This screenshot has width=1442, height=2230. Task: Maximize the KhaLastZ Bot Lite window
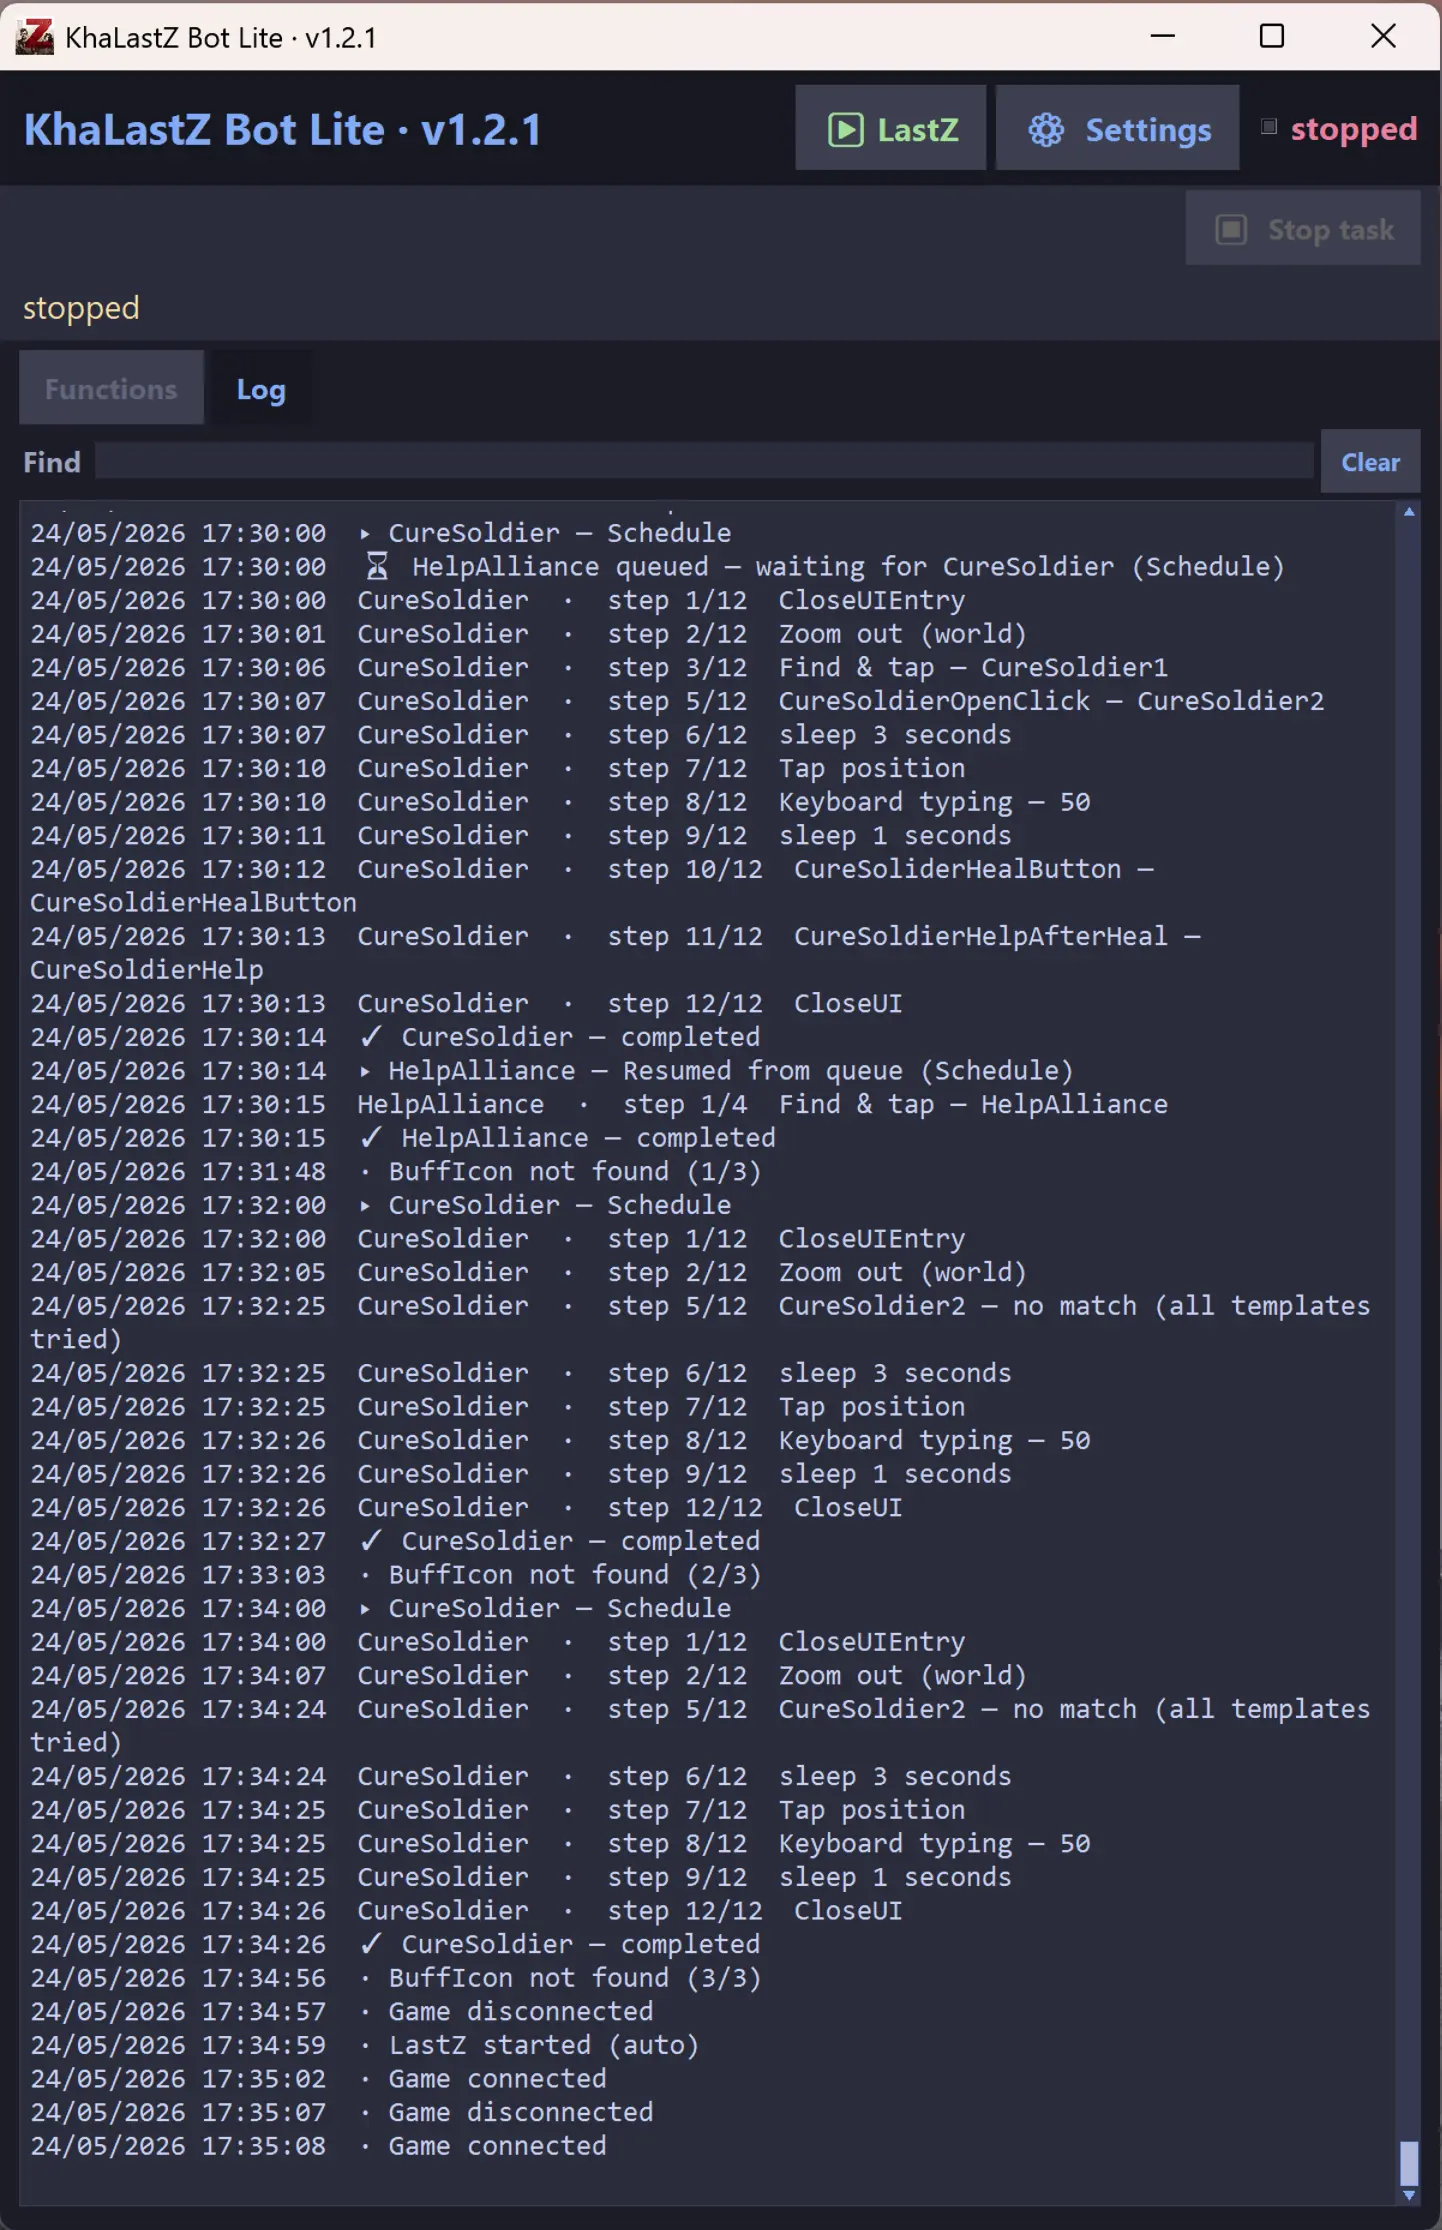[x=1272, y=36]
